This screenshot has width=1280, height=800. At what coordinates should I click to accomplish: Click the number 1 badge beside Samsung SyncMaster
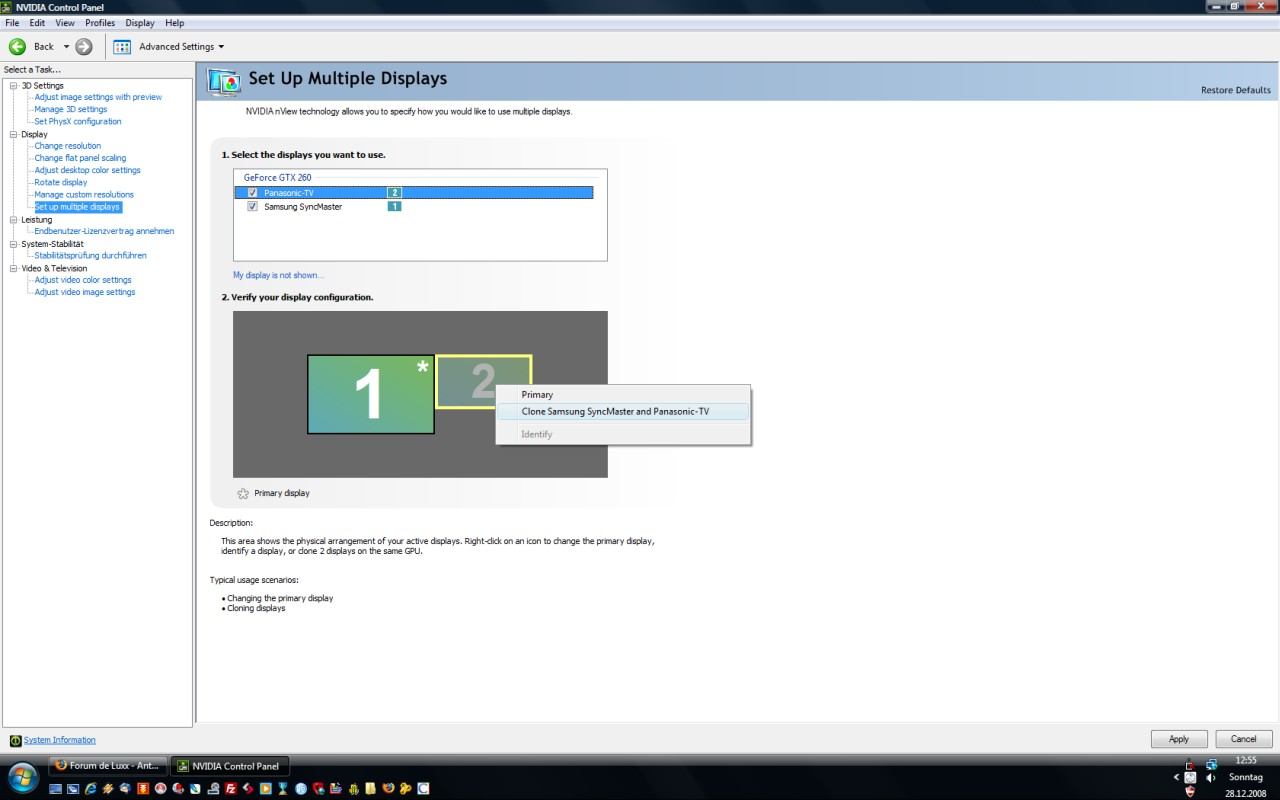coord(394,206)
